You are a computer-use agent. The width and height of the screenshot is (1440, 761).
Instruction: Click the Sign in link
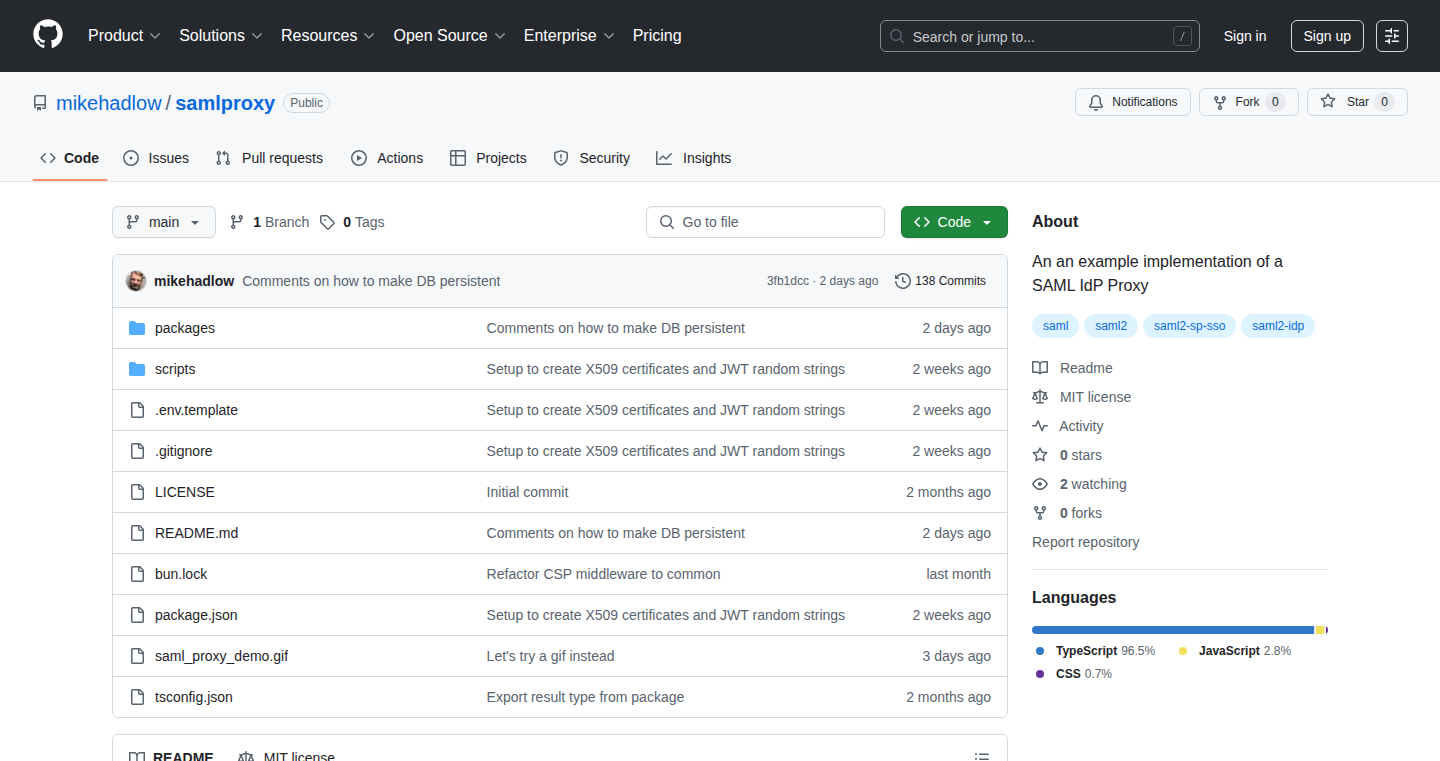tap(1245, 36)
